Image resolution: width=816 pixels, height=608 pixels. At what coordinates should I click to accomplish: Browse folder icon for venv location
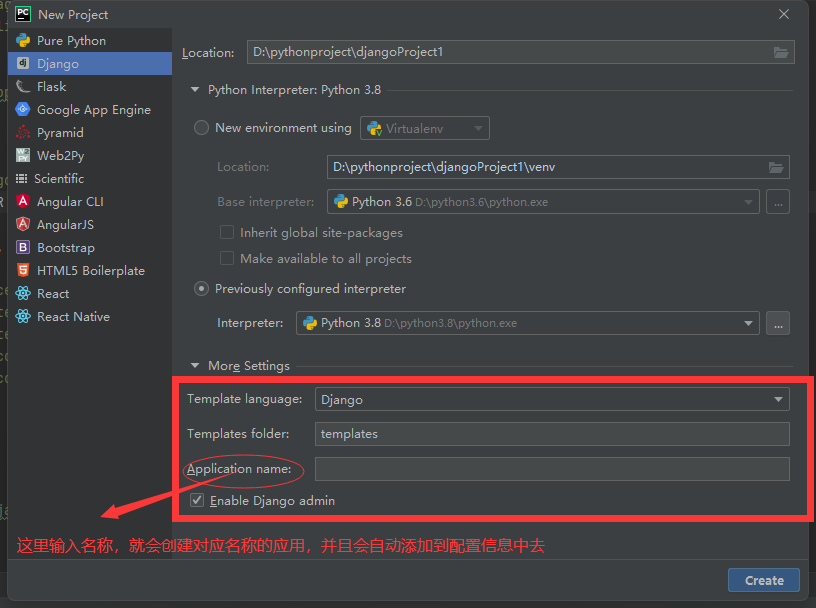776,167
